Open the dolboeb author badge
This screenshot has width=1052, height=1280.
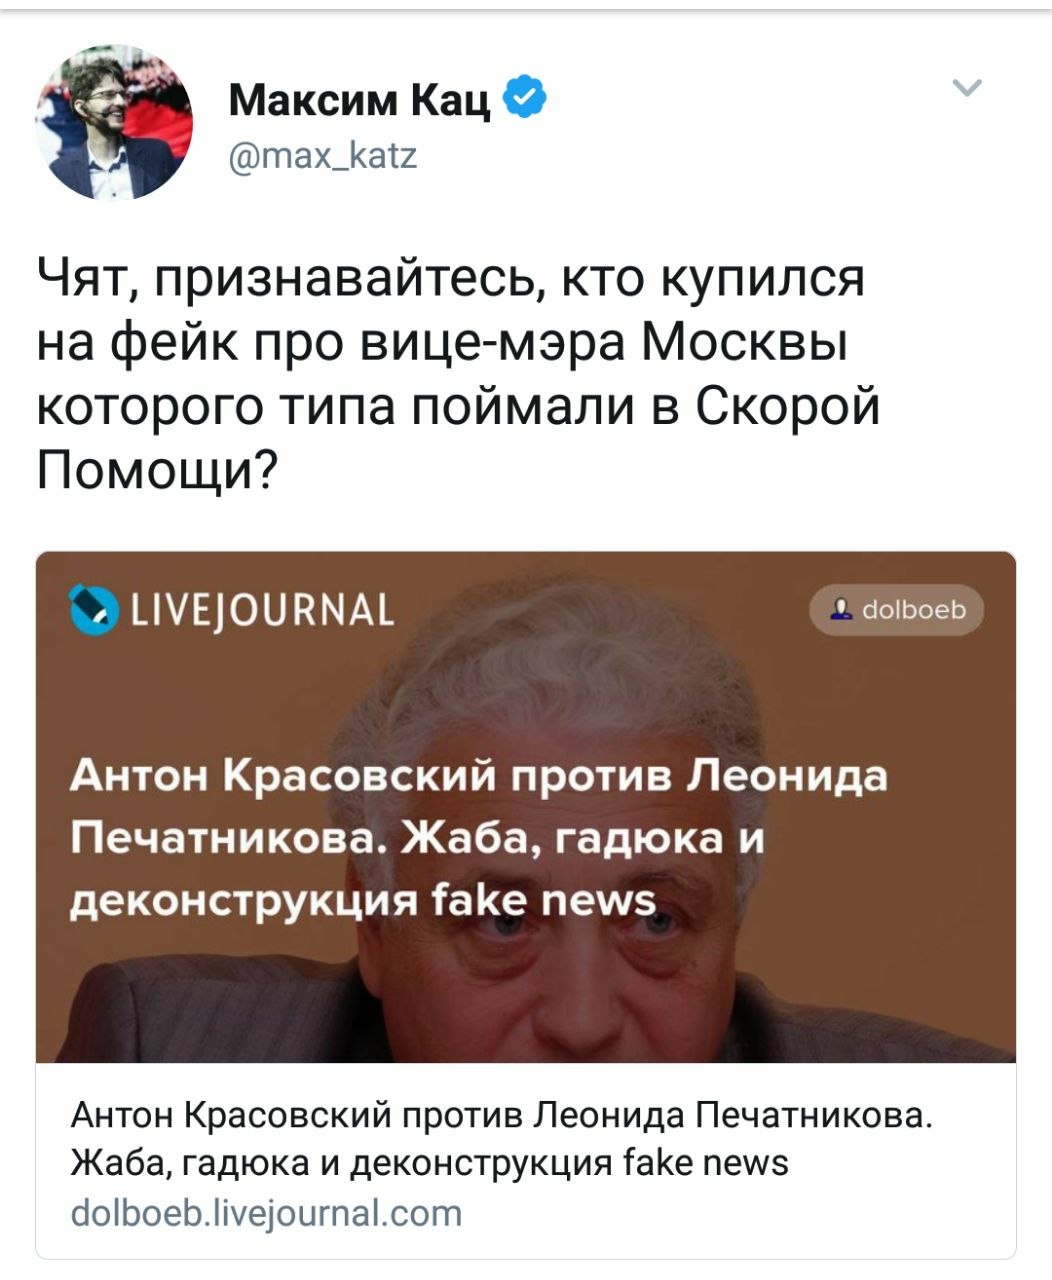[x=896, y=609]
